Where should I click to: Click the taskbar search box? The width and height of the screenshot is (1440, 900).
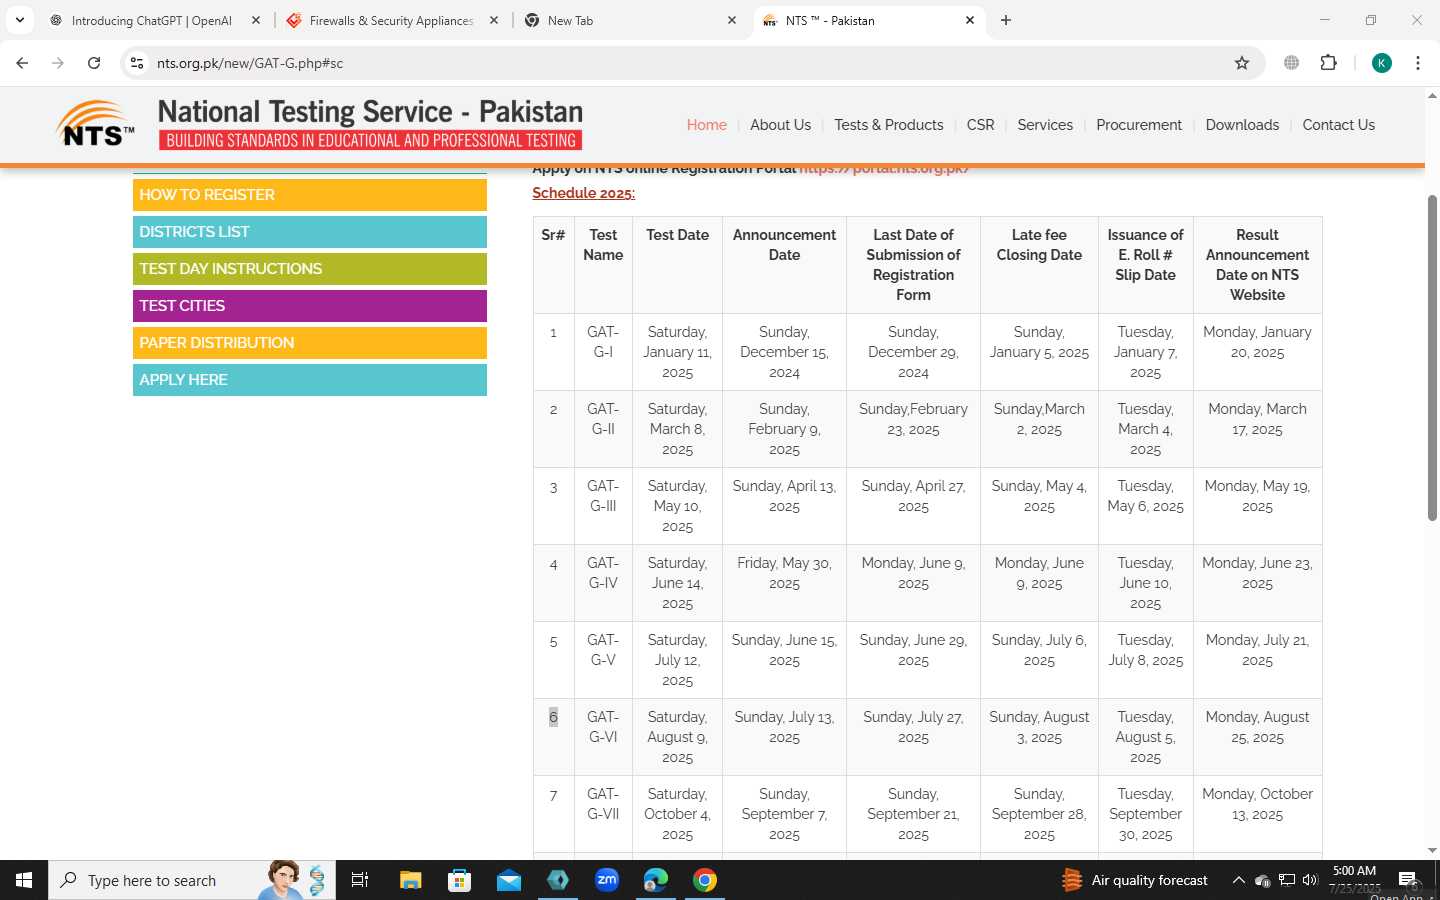(x=192, y=880)
